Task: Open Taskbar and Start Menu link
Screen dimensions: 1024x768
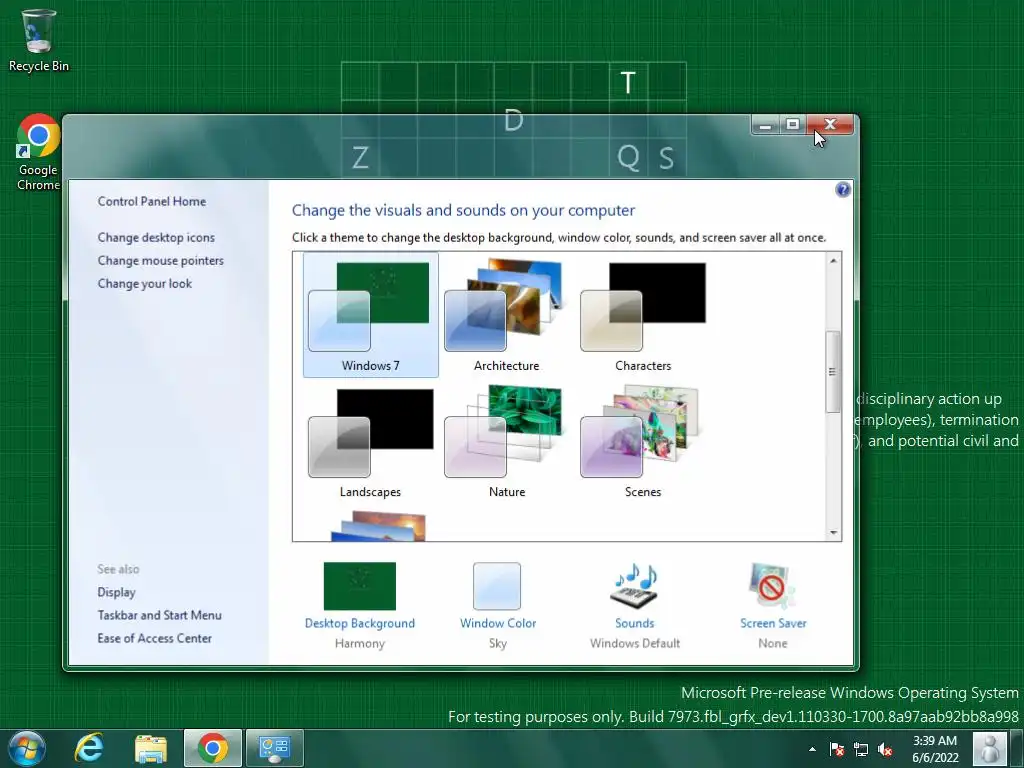Action: click(x=159, y=615)
